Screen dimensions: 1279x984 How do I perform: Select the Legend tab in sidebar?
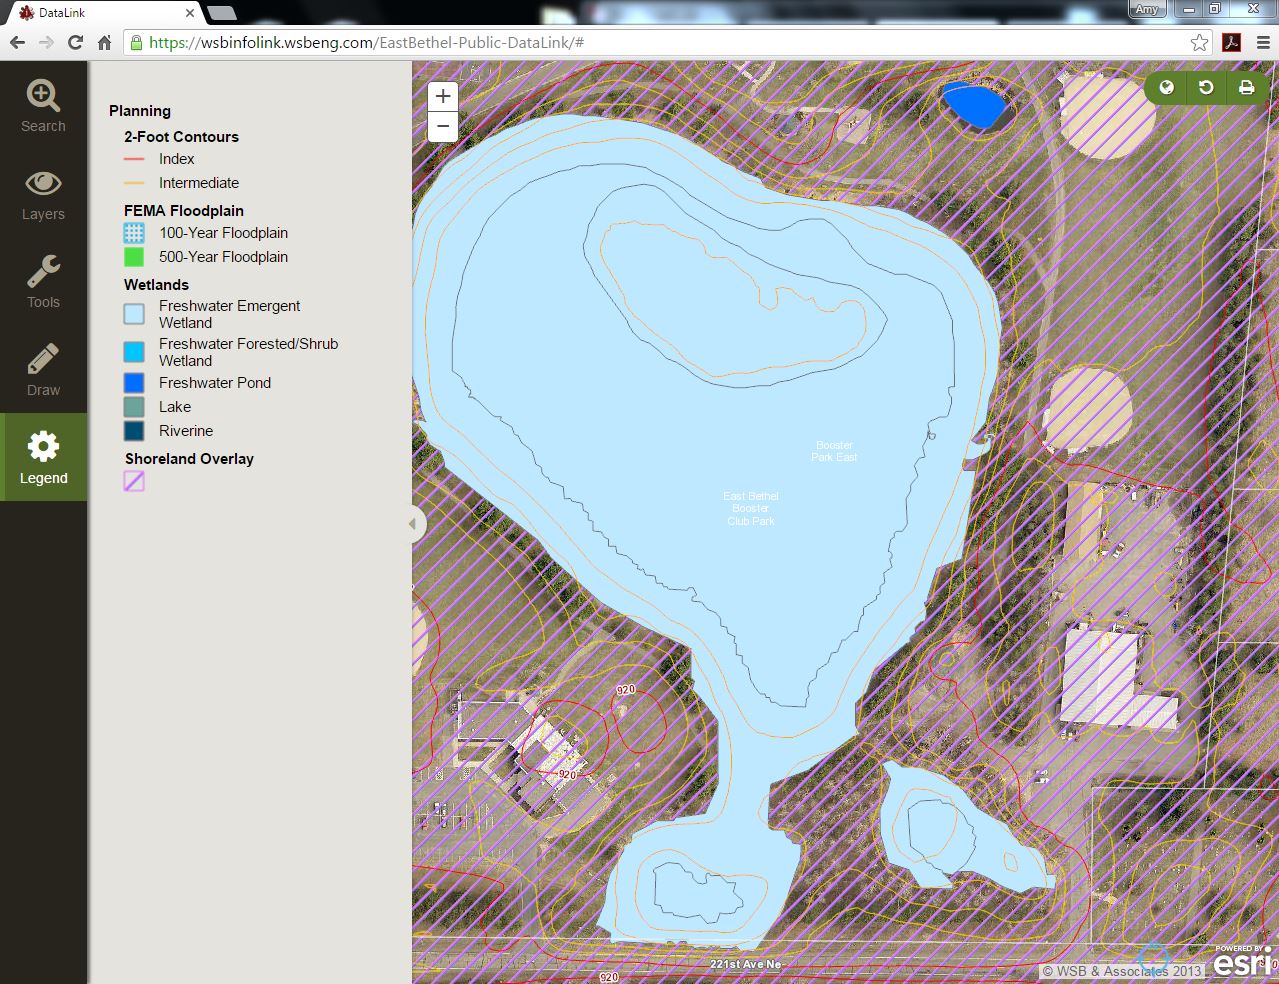[x=43, y=457]
